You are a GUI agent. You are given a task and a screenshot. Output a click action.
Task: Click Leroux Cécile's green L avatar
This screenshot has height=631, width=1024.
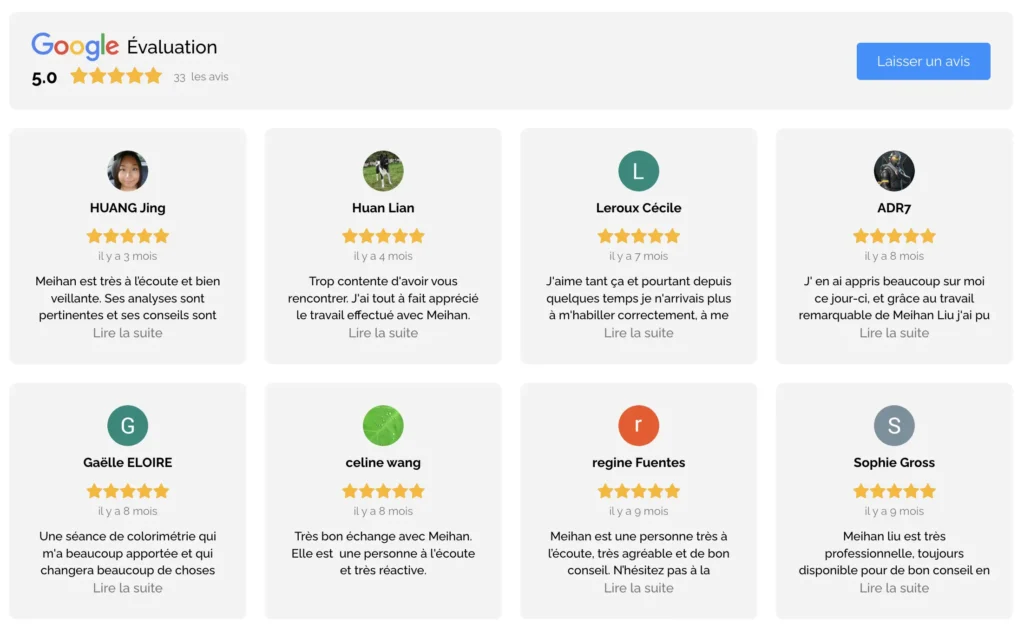639,171
